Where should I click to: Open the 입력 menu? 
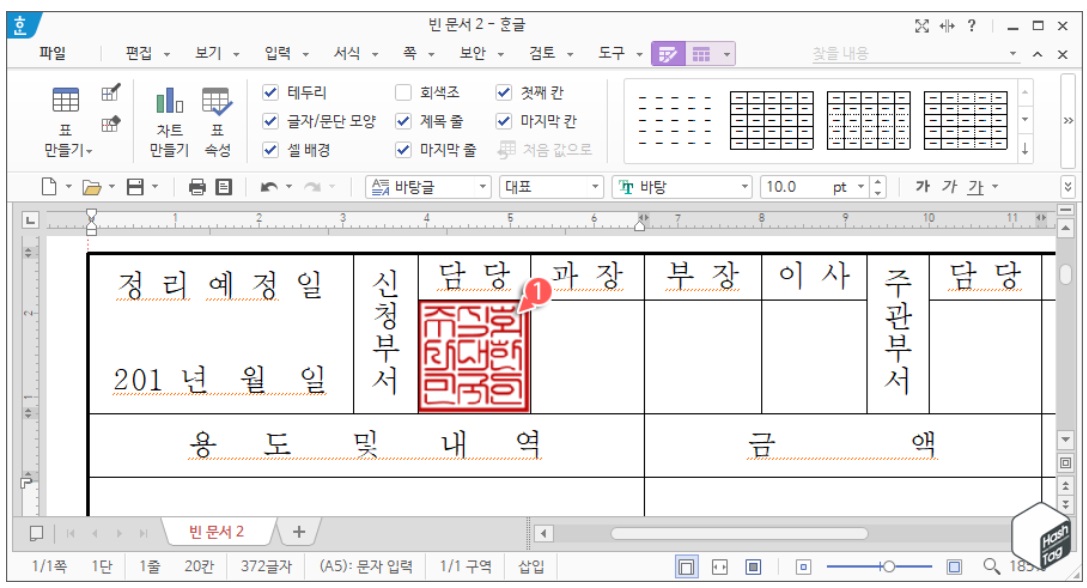coord(277,53)
